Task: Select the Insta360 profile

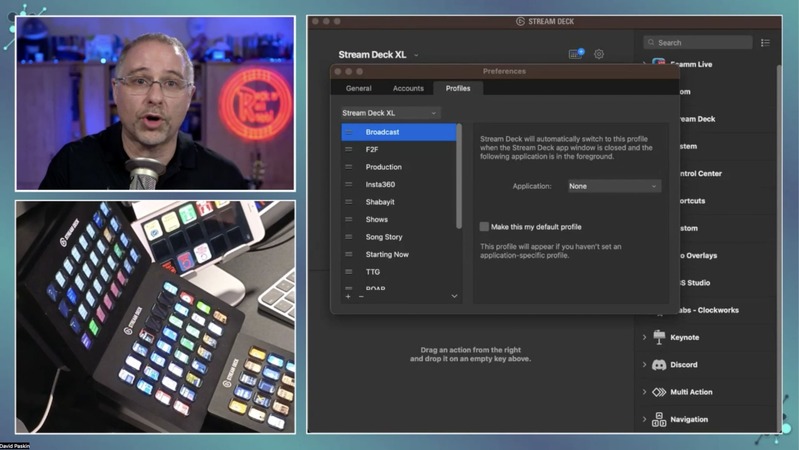Action: 399,184
